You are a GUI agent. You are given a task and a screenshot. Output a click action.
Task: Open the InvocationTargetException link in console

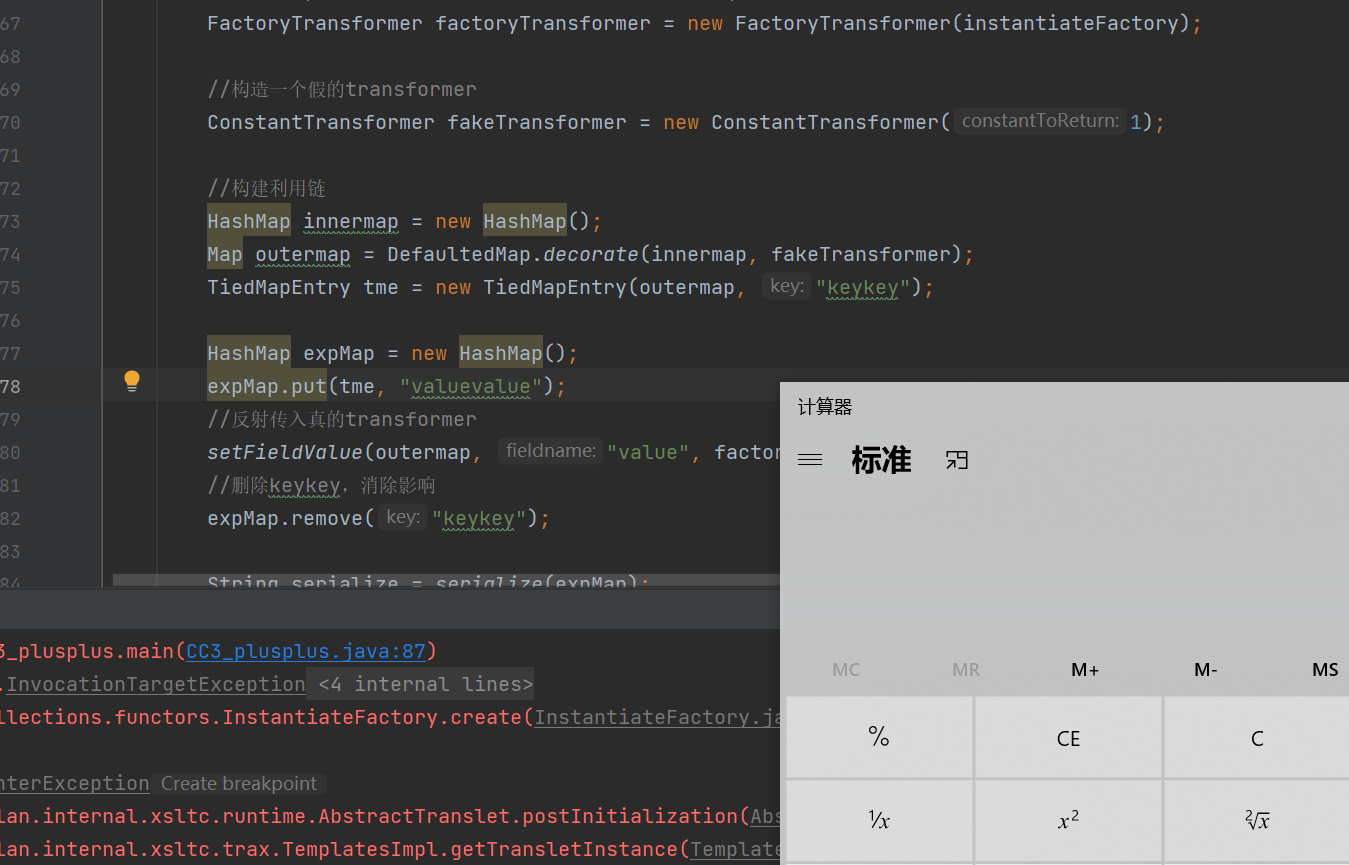(156, 684)
